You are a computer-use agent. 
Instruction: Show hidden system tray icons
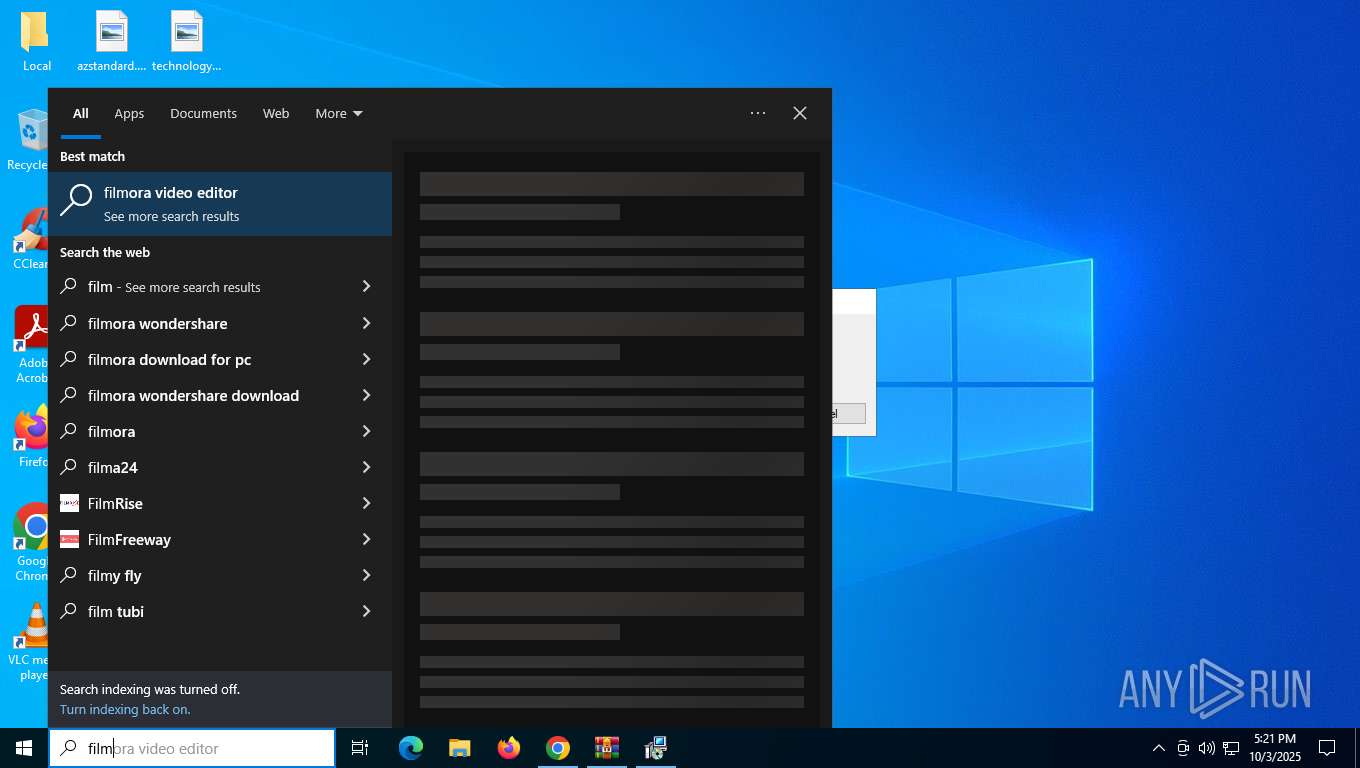(x=1159, y=748)
